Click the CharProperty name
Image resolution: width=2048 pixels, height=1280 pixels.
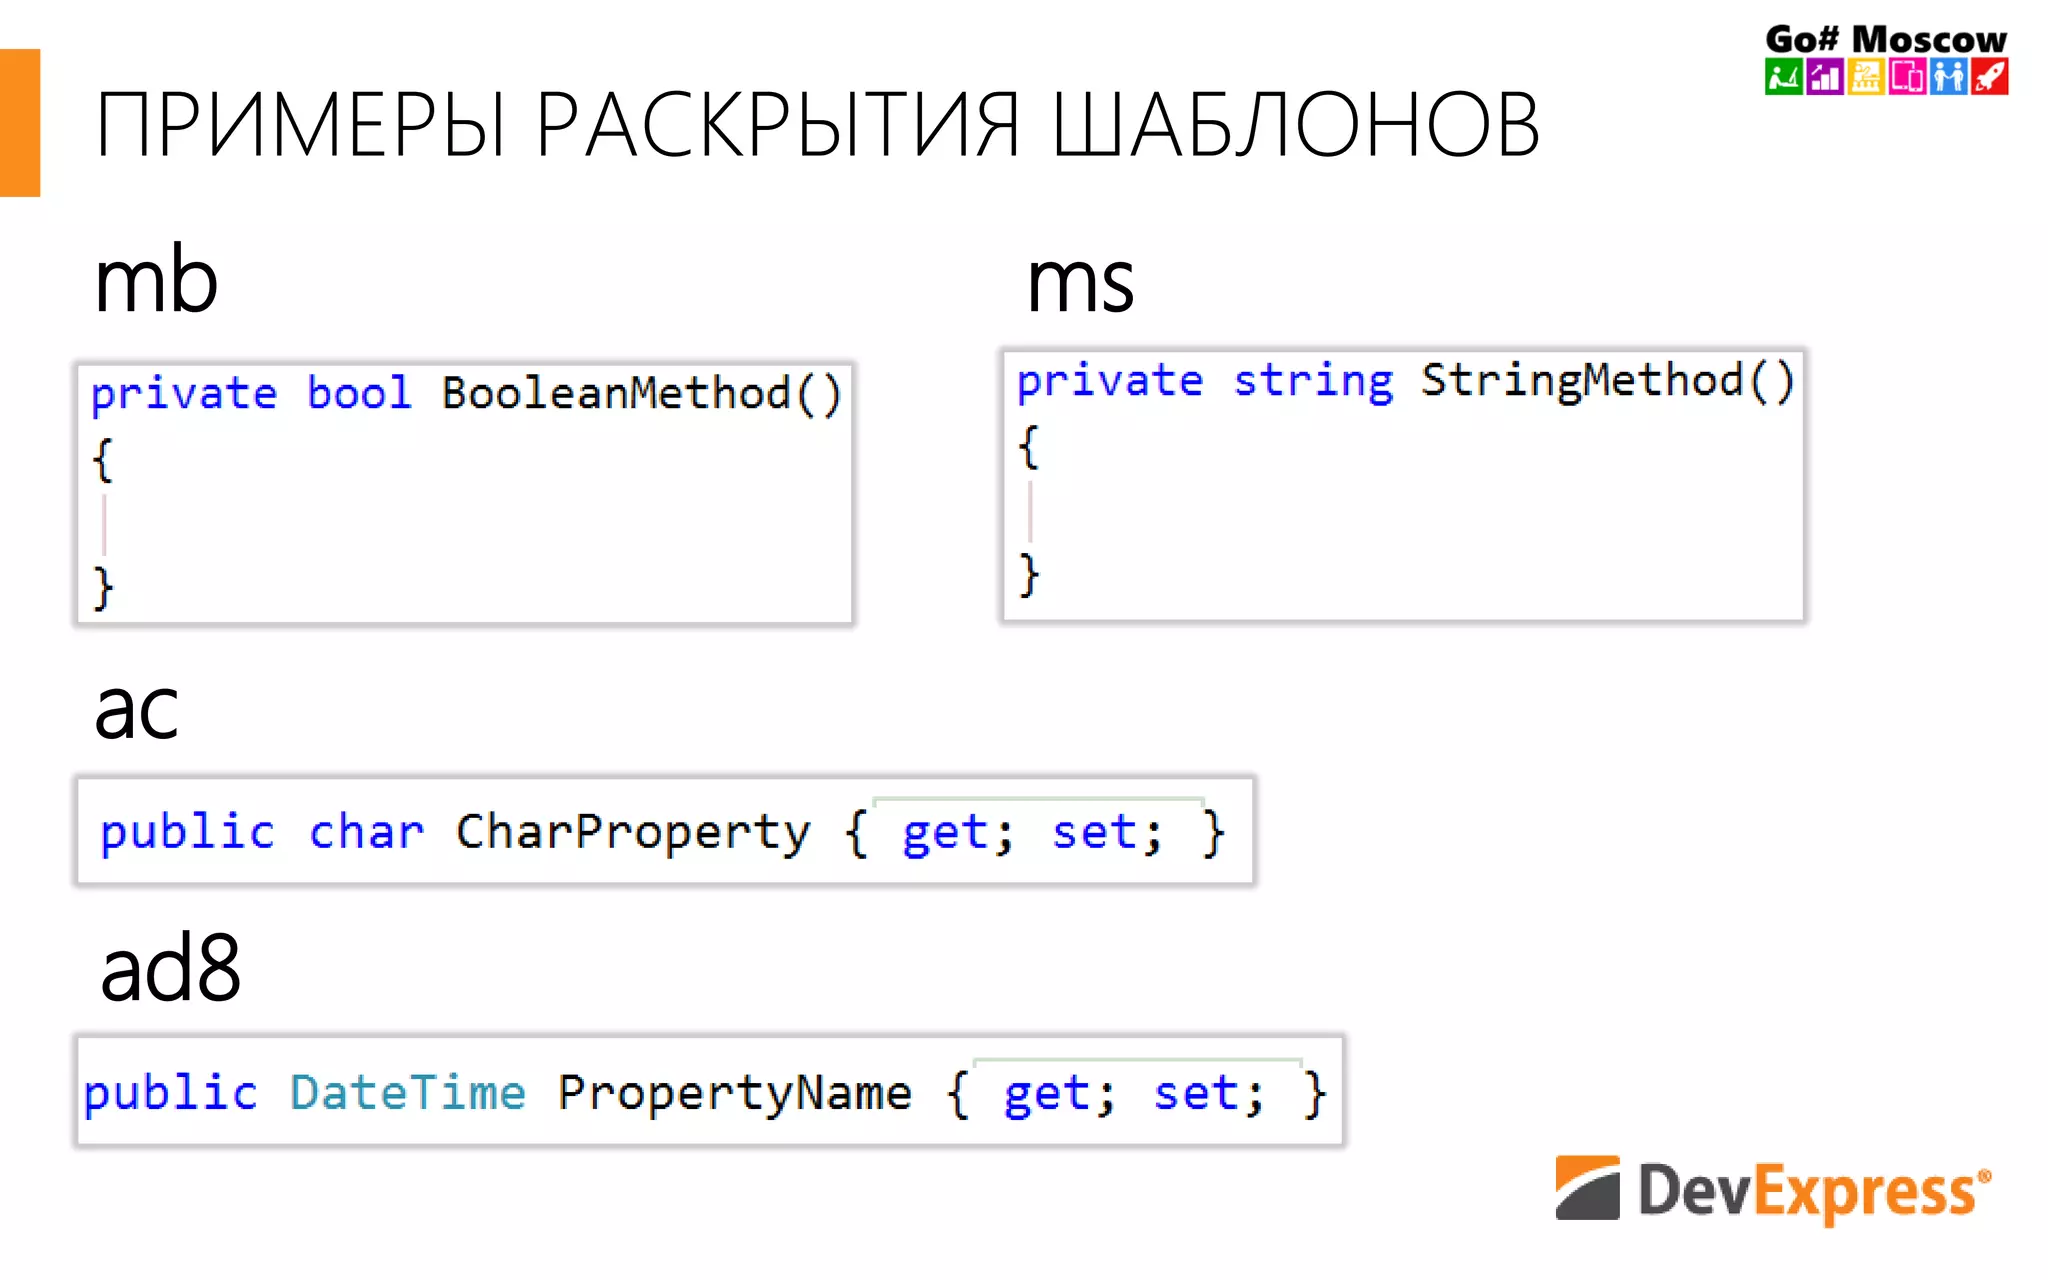[633, 834]
